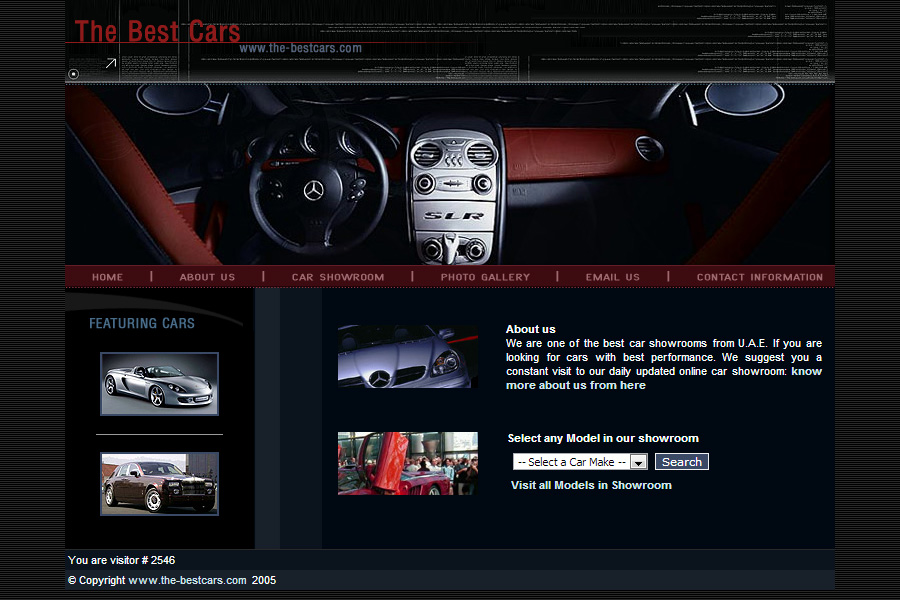The width and height of the screenshot is (900, 600).
Task: Open the EMAIL US navigation link
Action: coord(612,277)
